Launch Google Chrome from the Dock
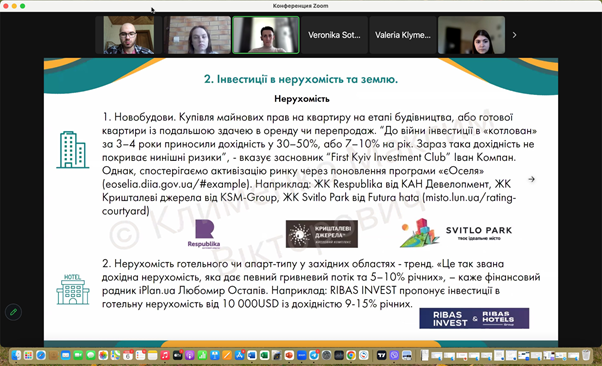602x366 pixels. point(351,355)
